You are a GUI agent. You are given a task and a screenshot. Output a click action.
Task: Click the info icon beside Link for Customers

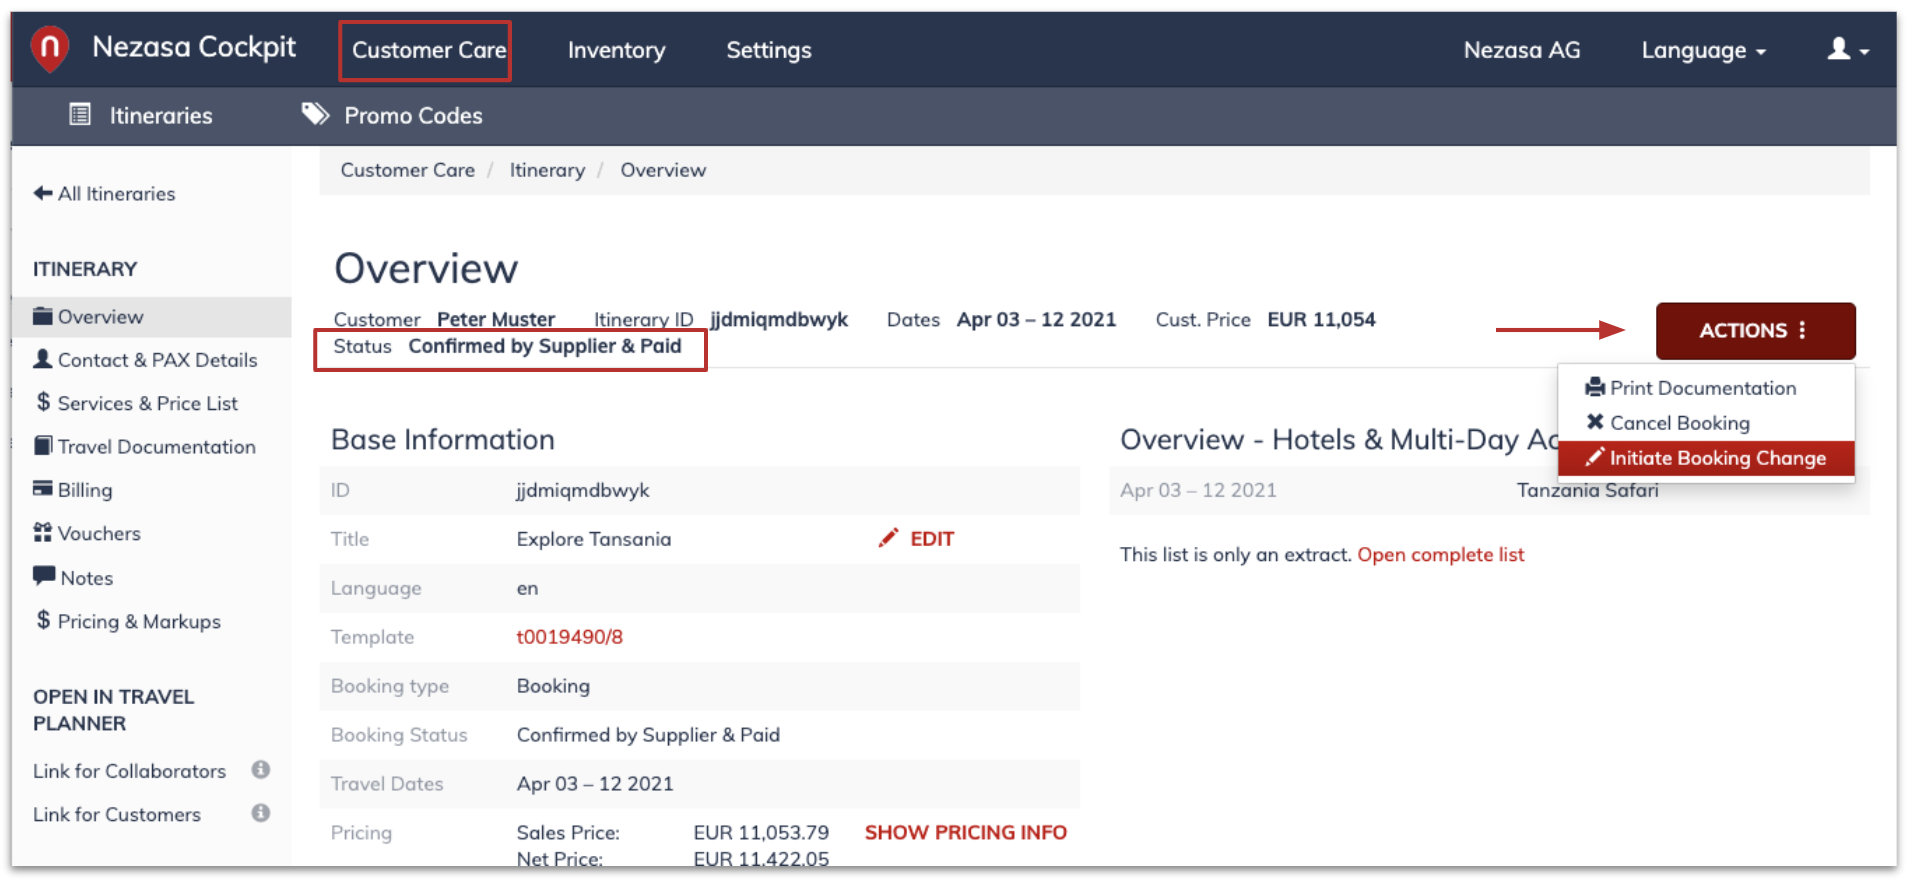pyautogui.click(x=261, y=812)
